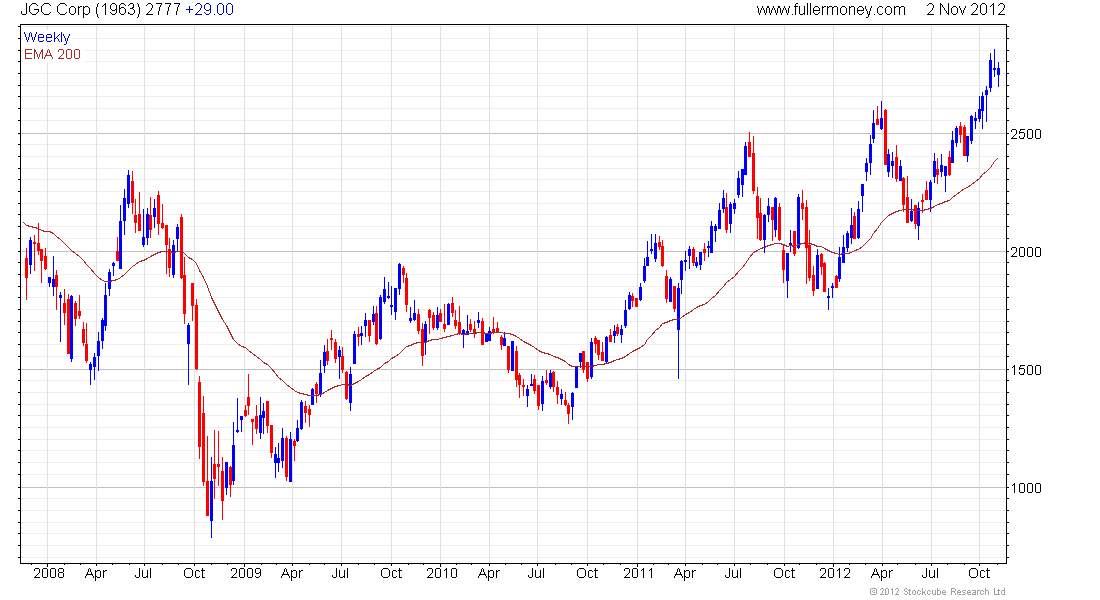Click the 1000 price axis label
The height and width of the screenshot is (600, 1100).
[x=1026, y=488]
